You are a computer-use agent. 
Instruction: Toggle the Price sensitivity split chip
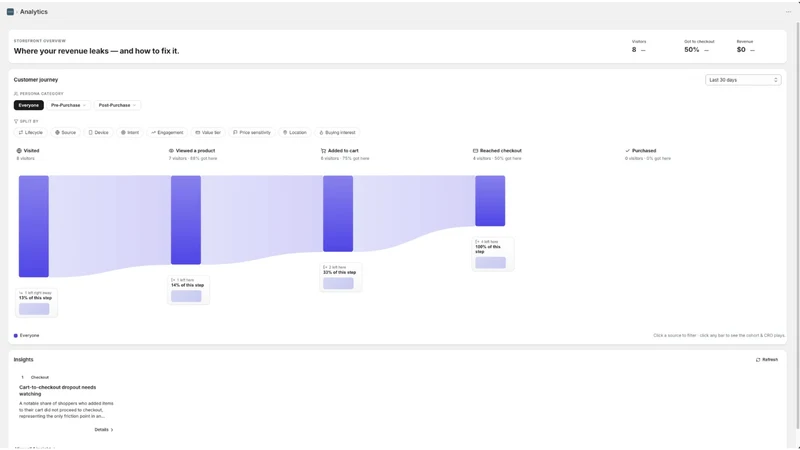[x=252, y=133]
